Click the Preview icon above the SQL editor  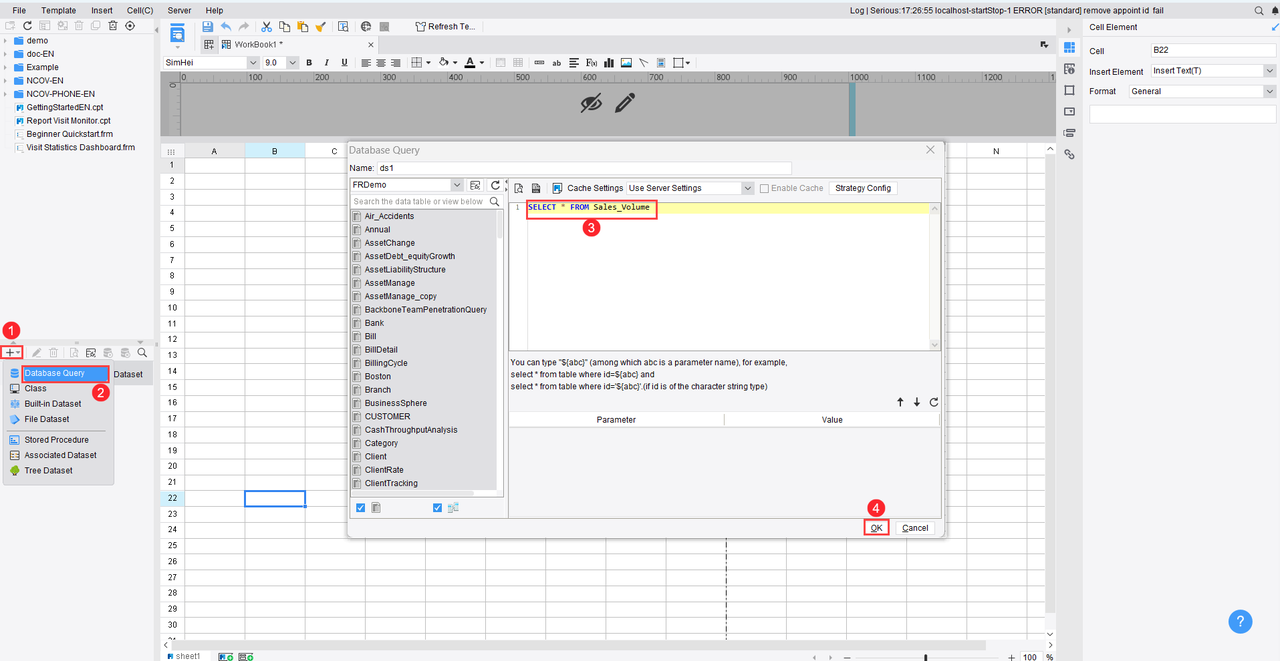(519, 188)
